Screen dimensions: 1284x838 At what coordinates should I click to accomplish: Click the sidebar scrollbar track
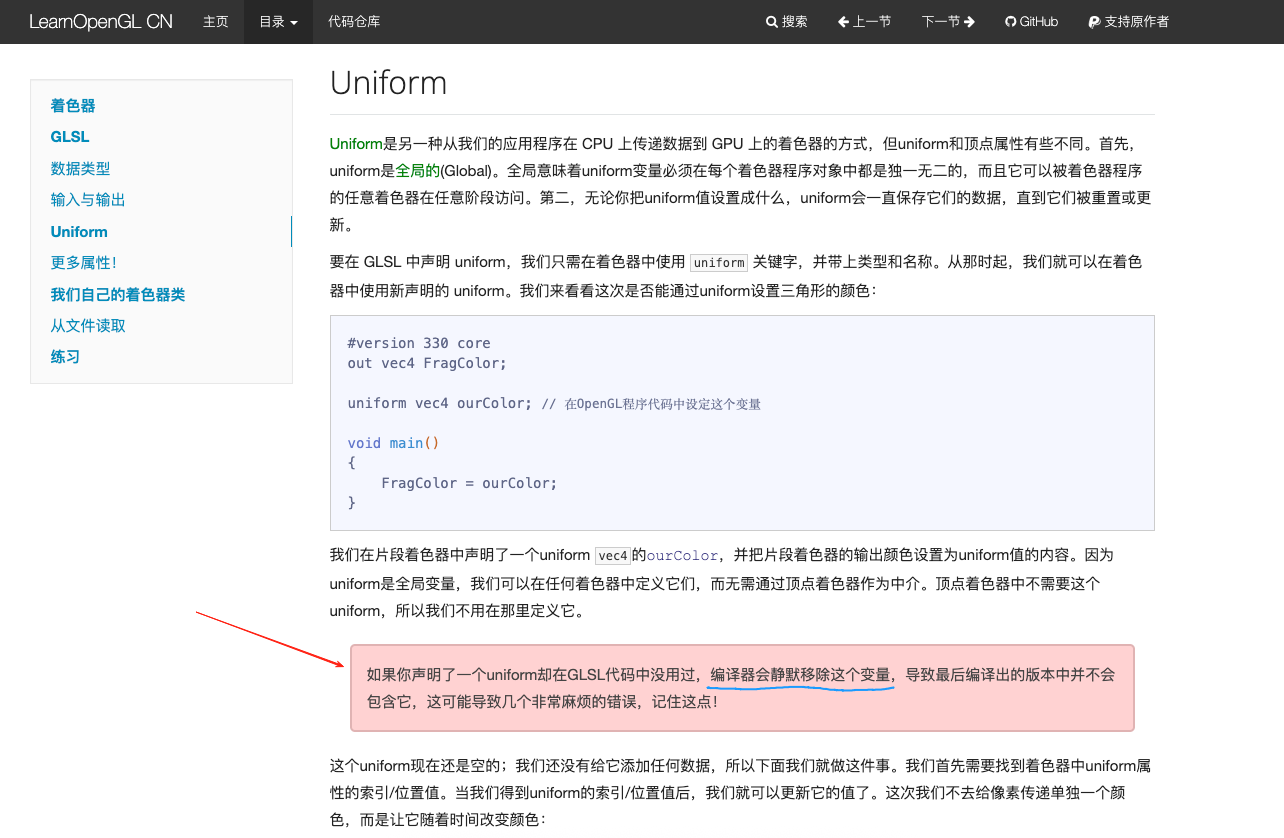coord(291,231)
